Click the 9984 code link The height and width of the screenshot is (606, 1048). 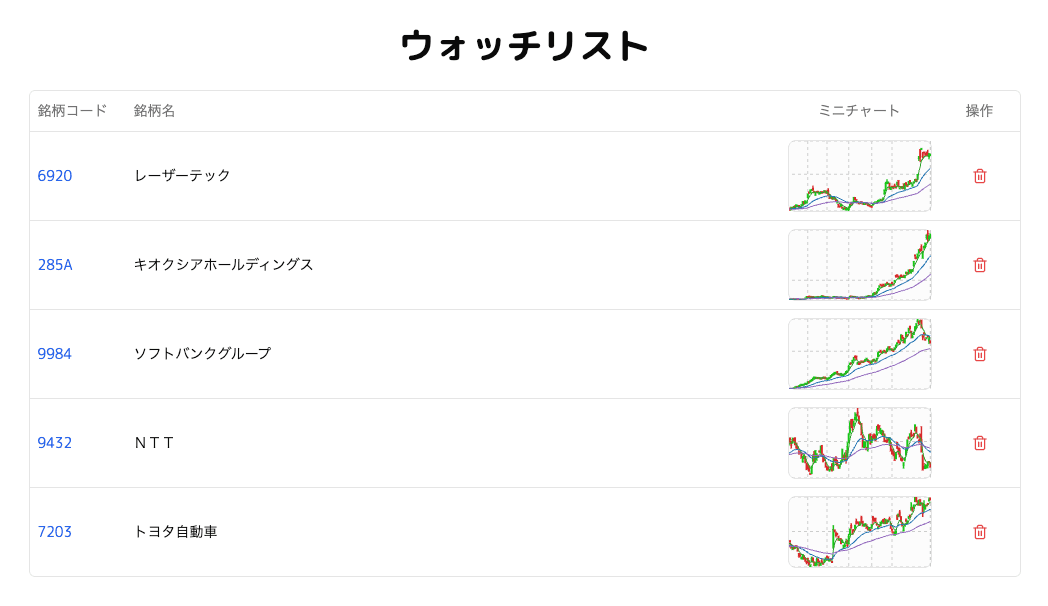(54, 353)
